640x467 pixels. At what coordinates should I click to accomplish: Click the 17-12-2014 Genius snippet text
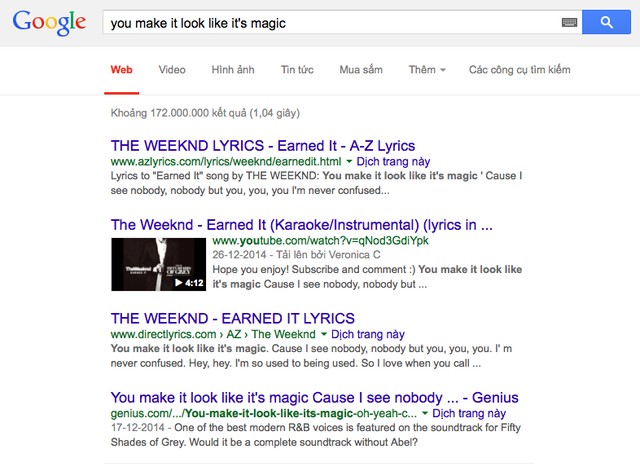pos(316,435)
